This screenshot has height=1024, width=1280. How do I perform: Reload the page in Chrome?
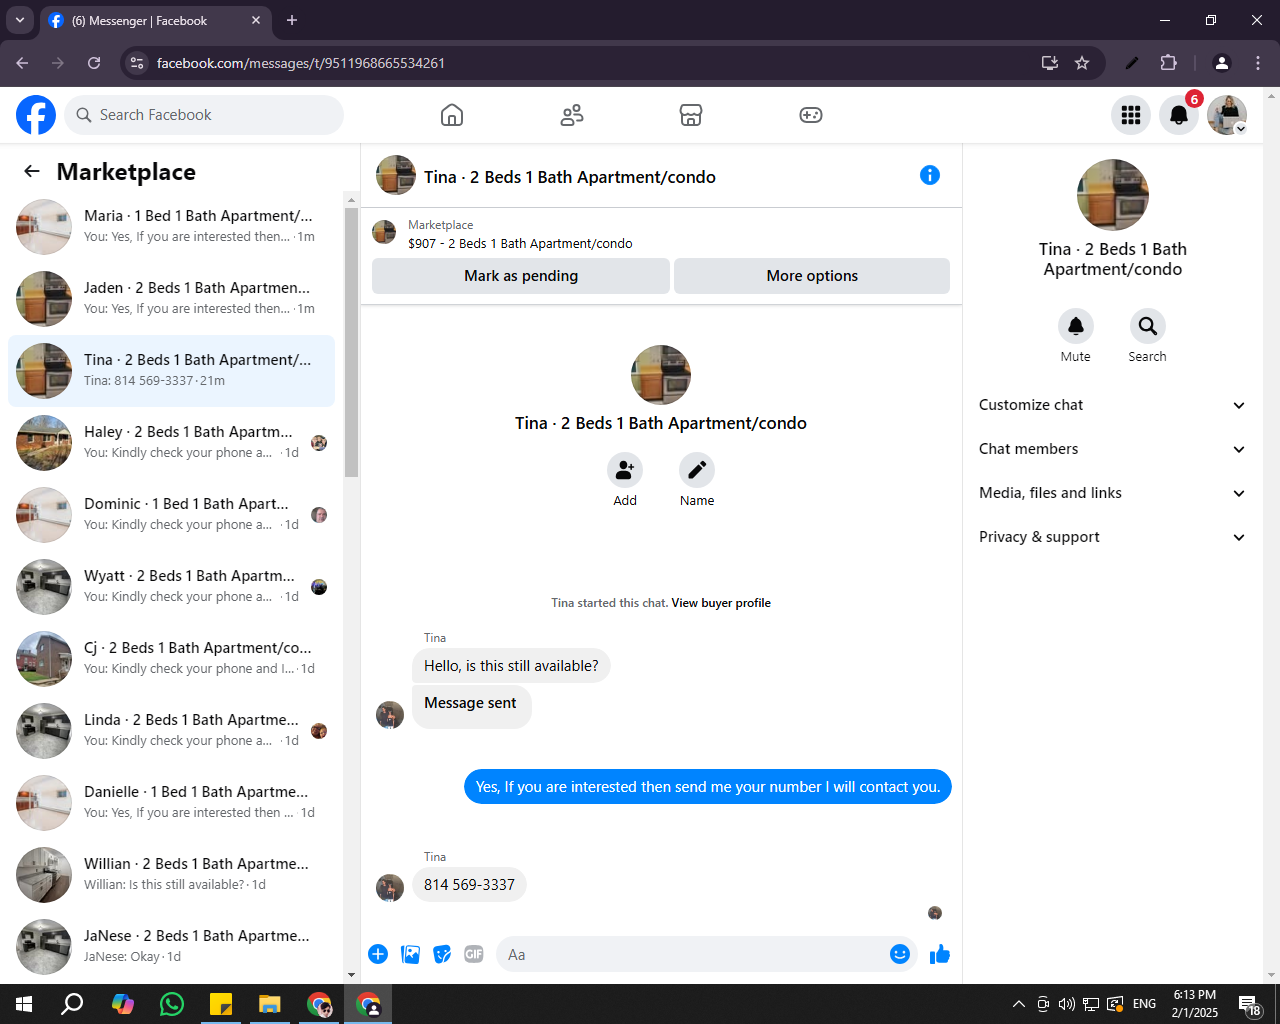pyautogui.click(x=94, y=63)
